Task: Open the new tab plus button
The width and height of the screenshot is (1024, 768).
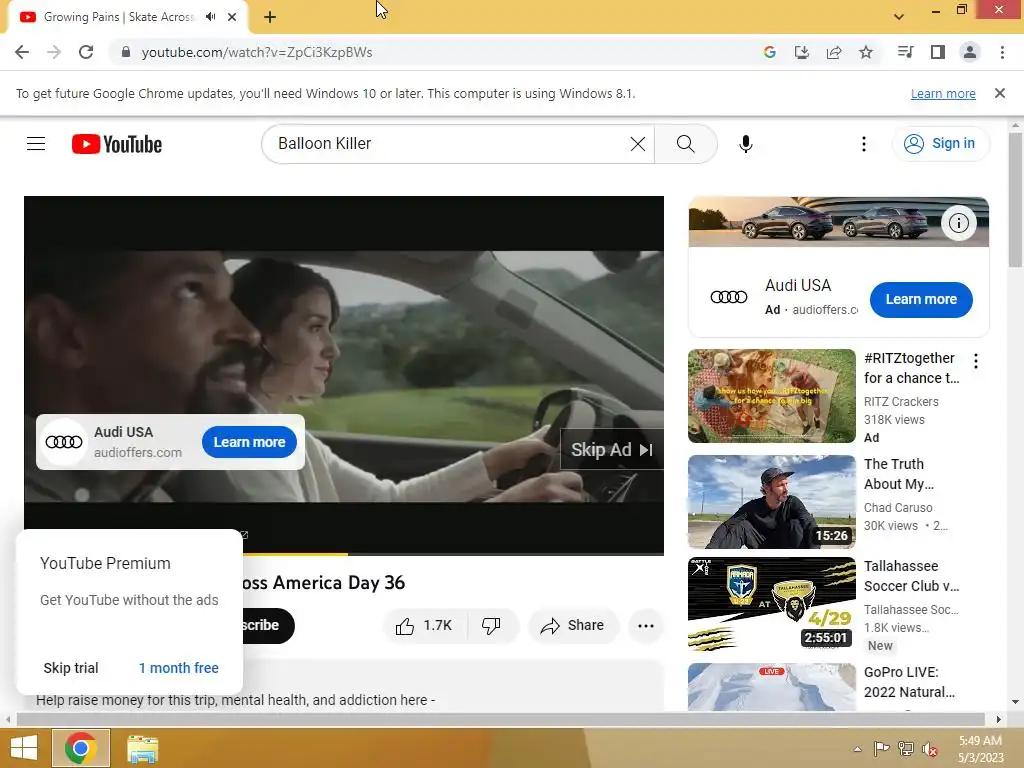Action: tap(270, 17)
